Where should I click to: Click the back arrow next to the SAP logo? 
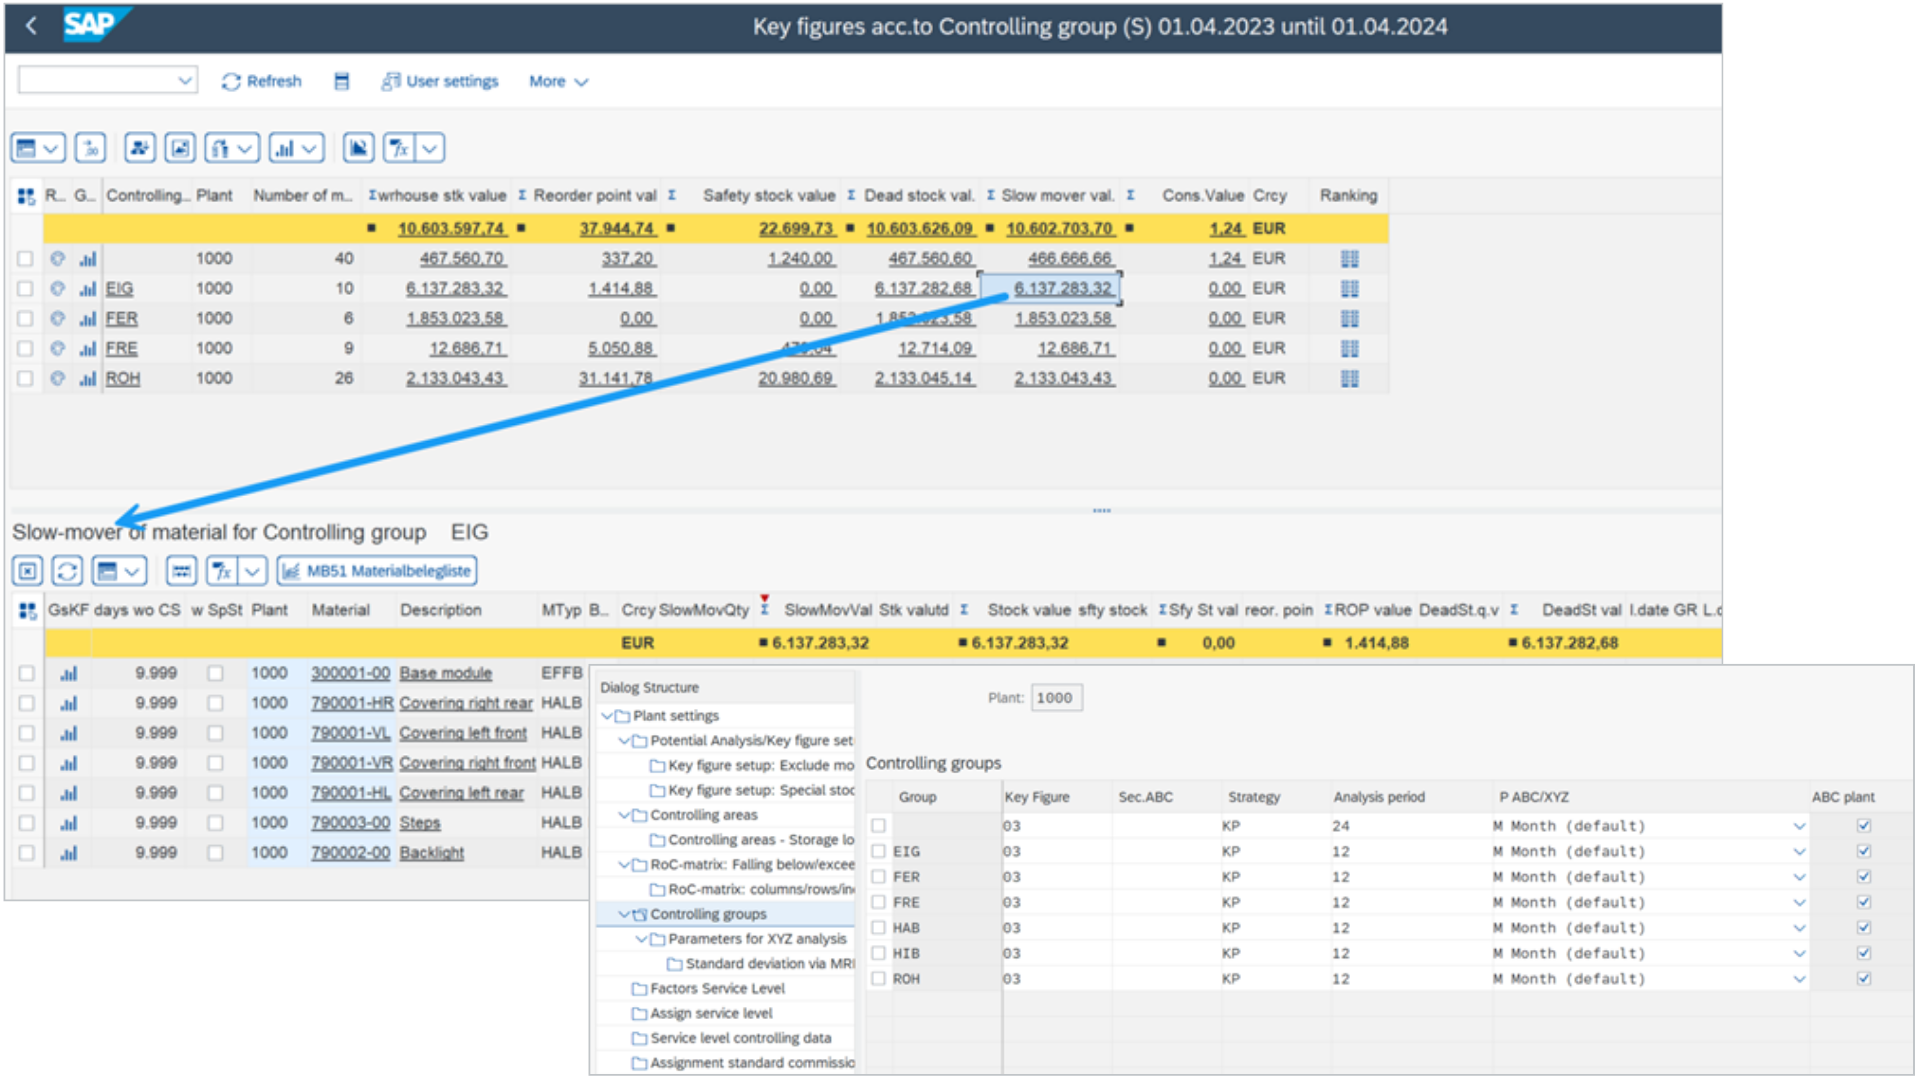[31, 27]
